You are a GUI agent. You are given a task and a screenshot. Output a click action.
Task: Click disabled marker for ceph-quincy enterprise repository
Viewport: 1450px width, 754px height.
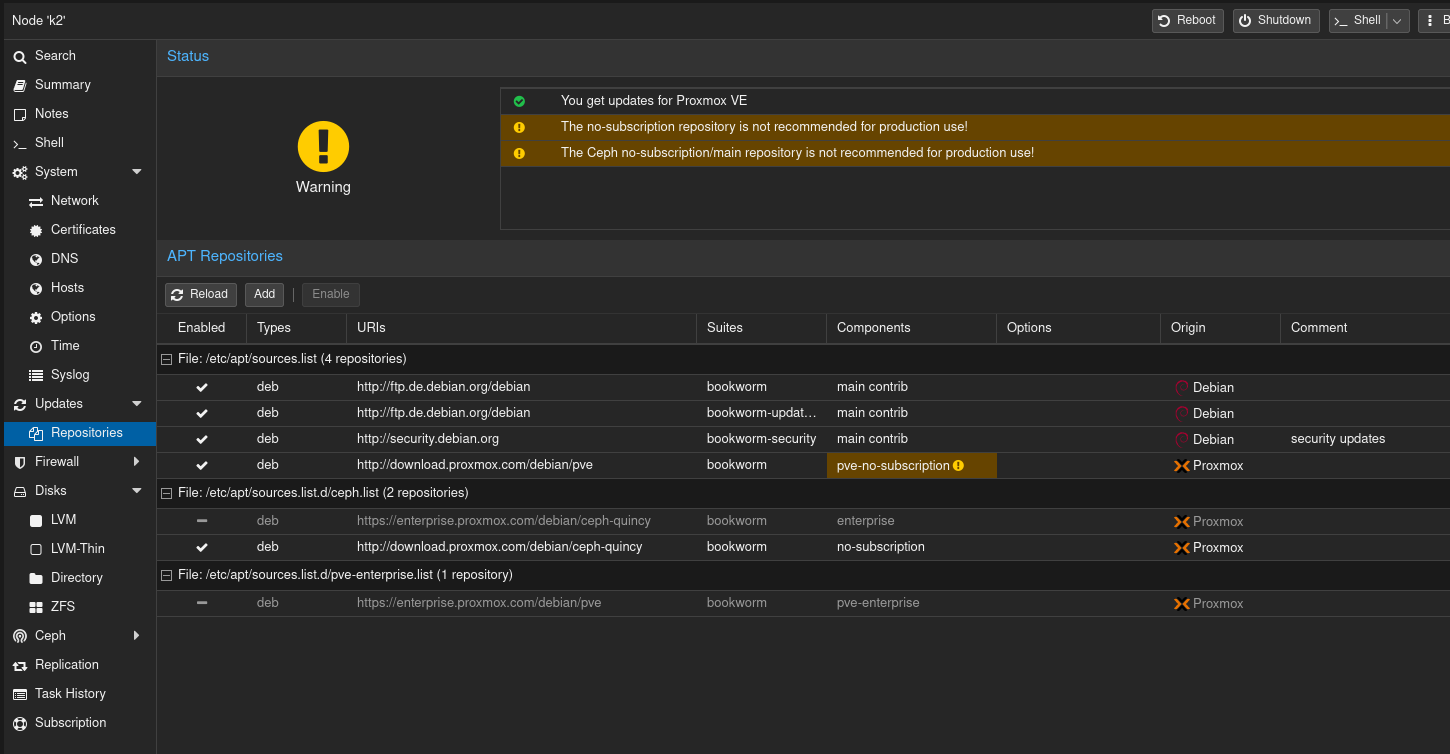tap(202, 521)
